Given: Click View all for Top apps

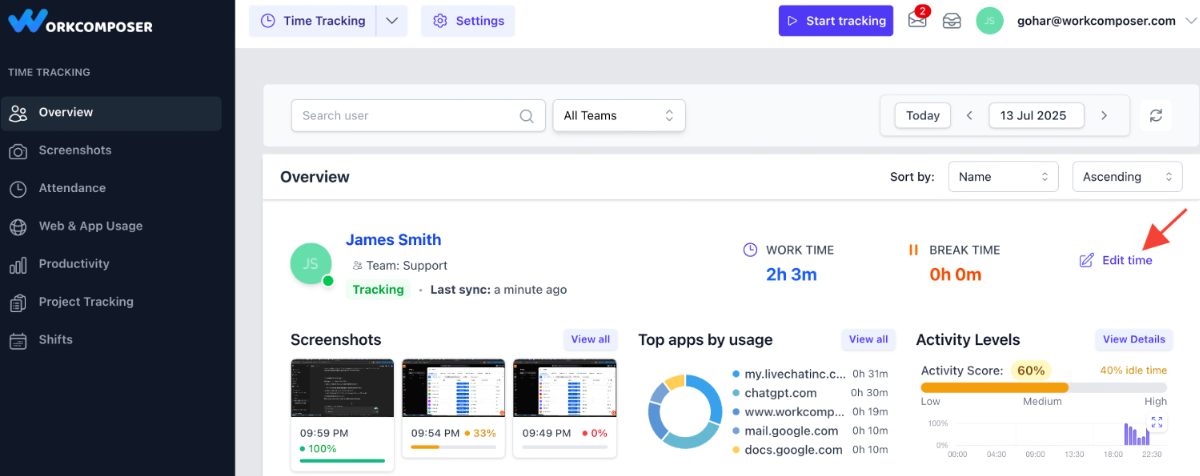Looking at the screenshot, I should point(868,340).
